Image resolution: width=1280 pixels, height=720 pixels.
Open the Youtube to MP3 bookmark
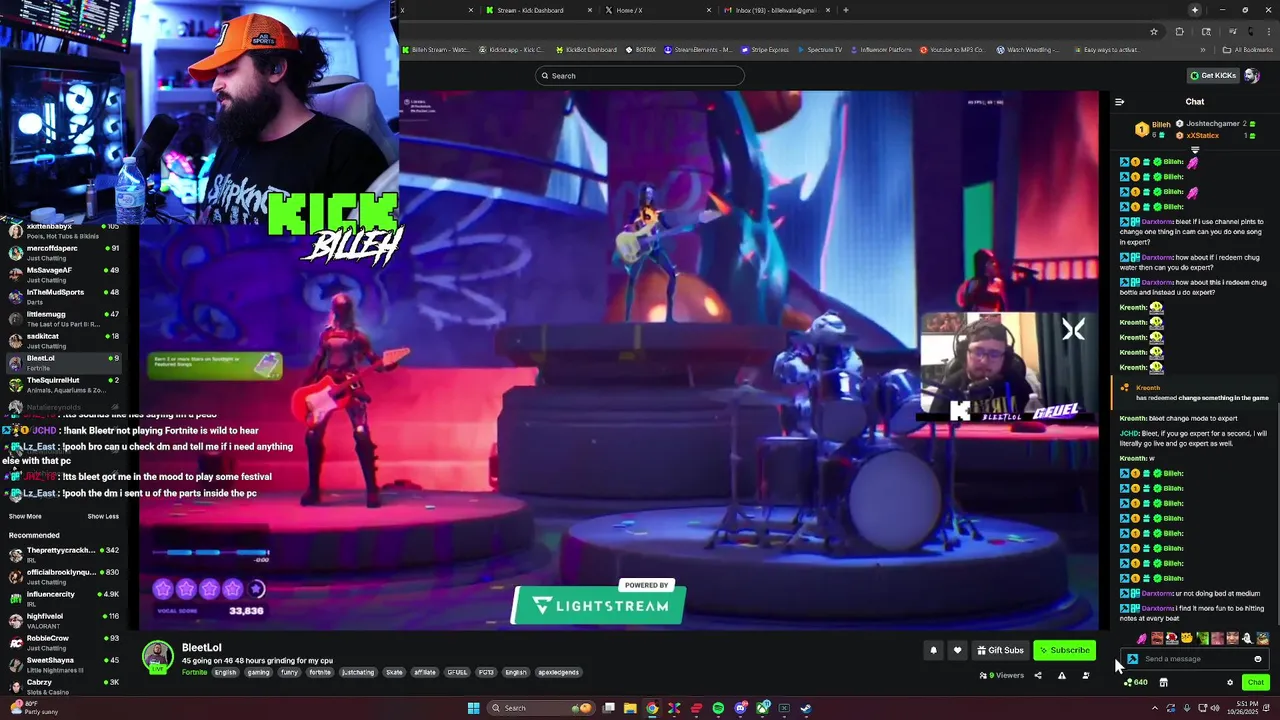(952, 50)
